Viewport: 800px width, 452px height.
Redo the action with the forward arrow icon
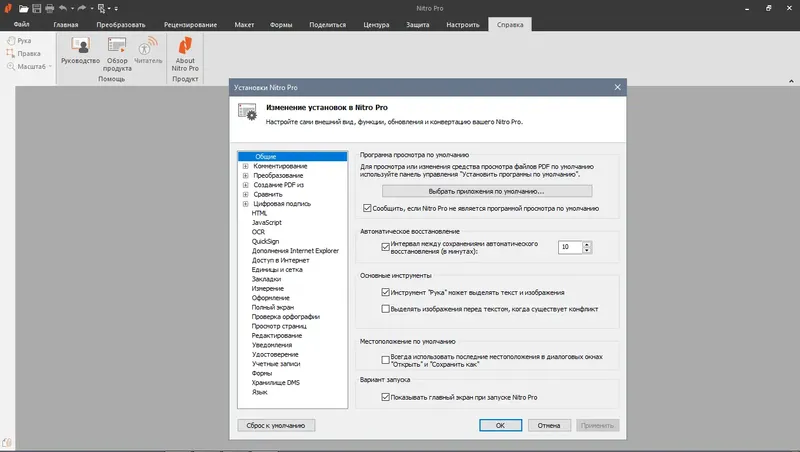click(82, 8)
